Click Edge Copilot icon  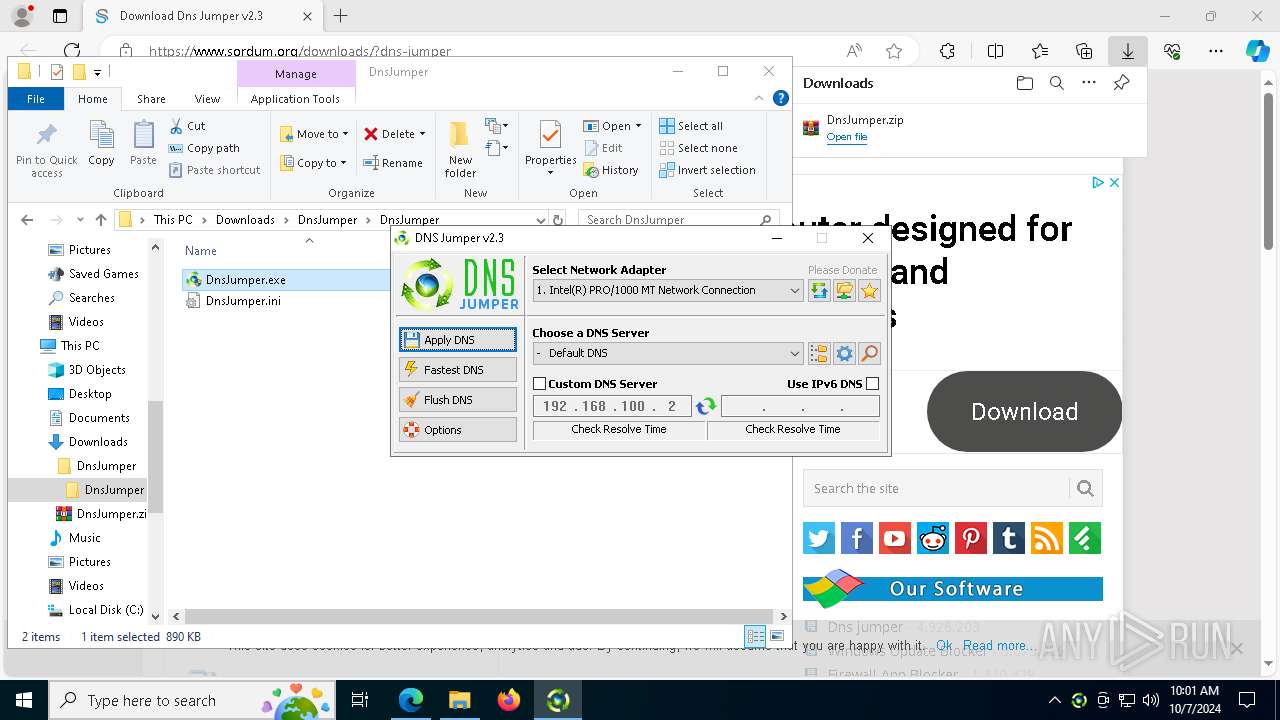1257,52
